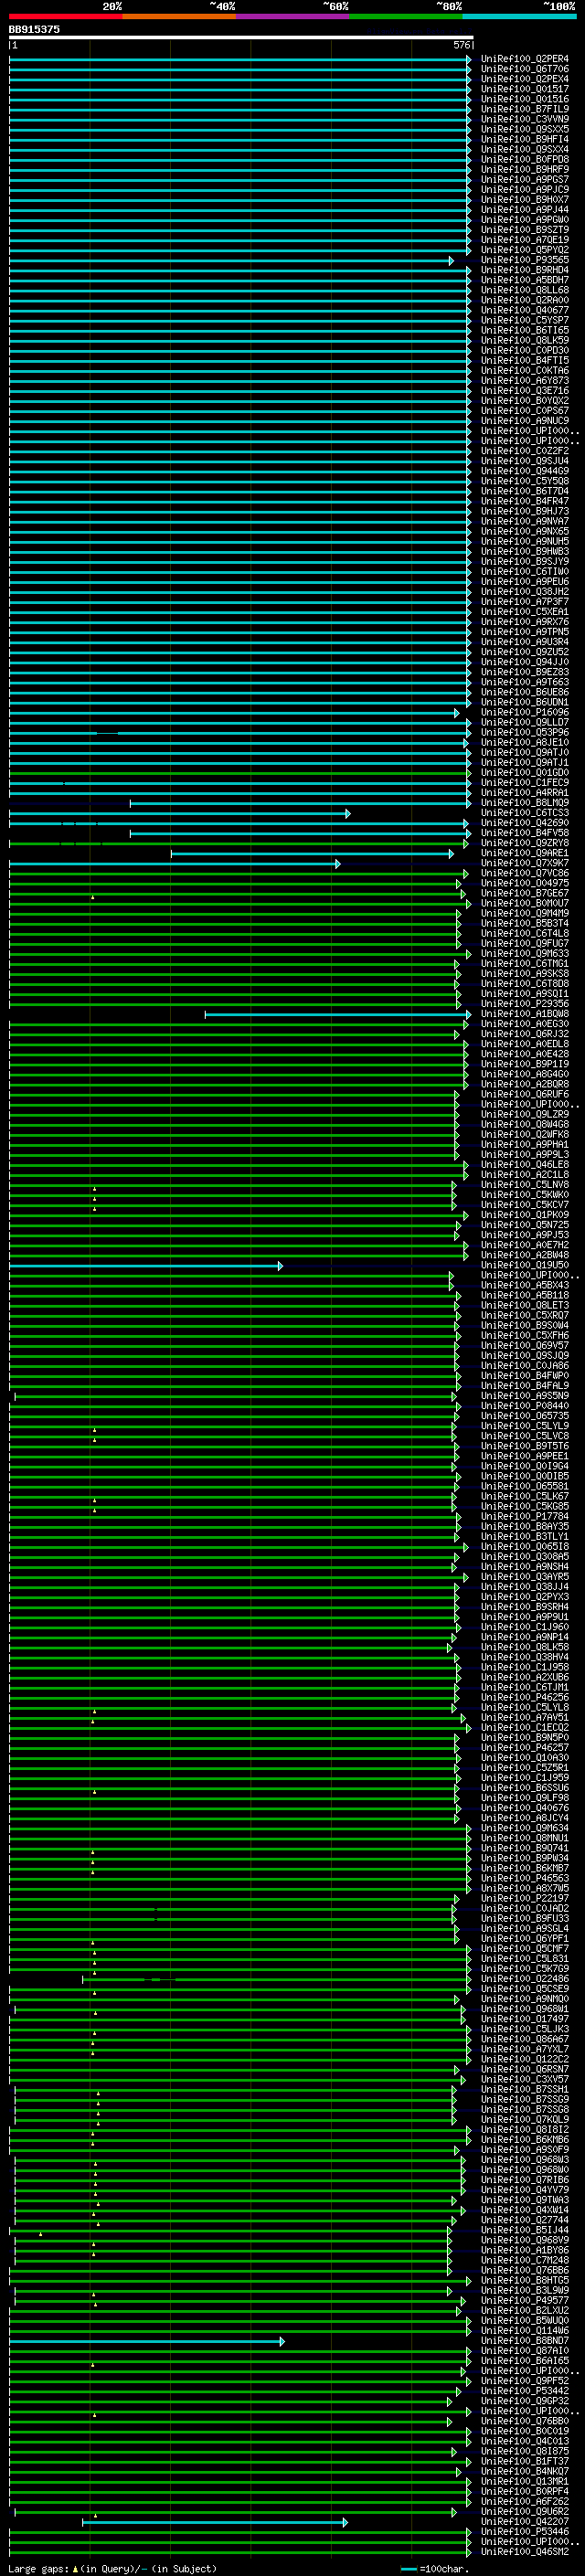Select the UniRef100_C0PD30 label

(x=525, y=351)
